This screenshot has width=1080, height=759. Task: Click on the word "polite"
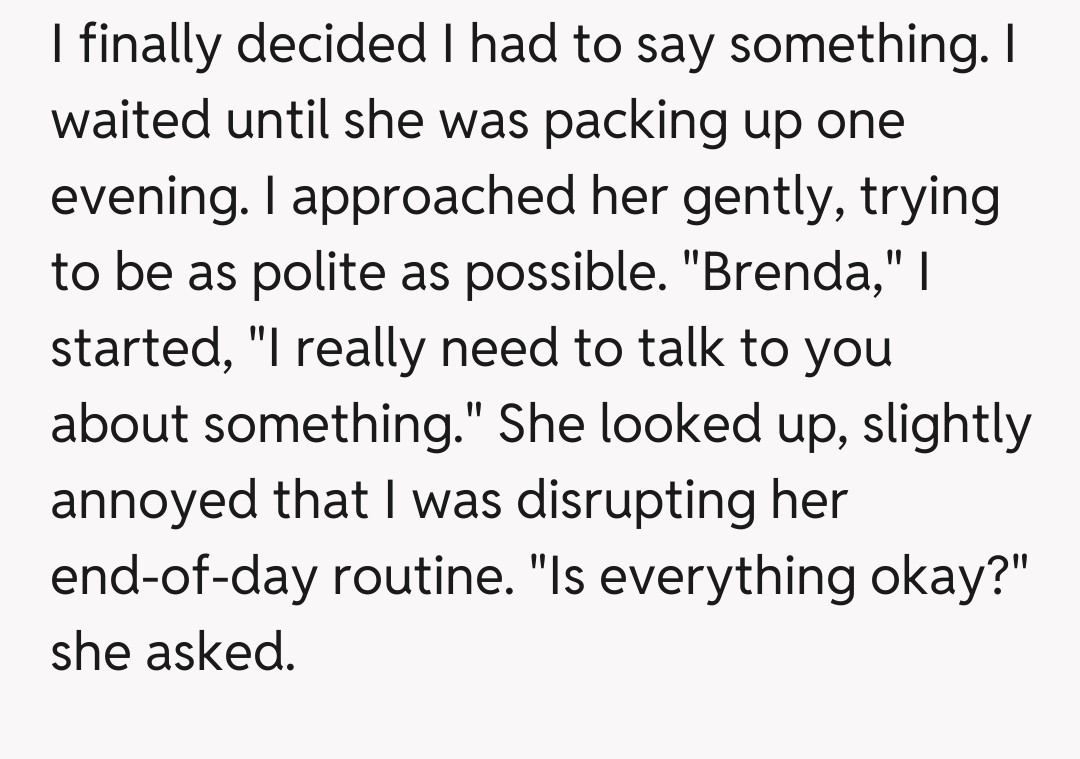[309, 274]
